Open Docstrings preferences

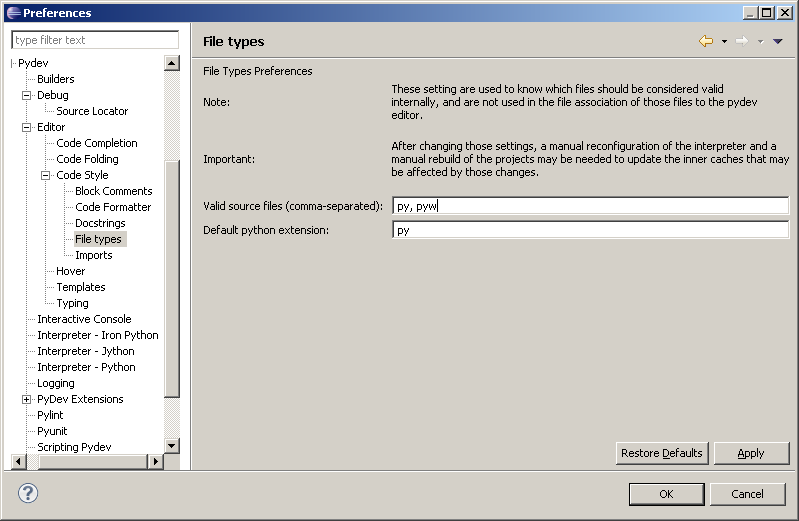pos(100,223)
